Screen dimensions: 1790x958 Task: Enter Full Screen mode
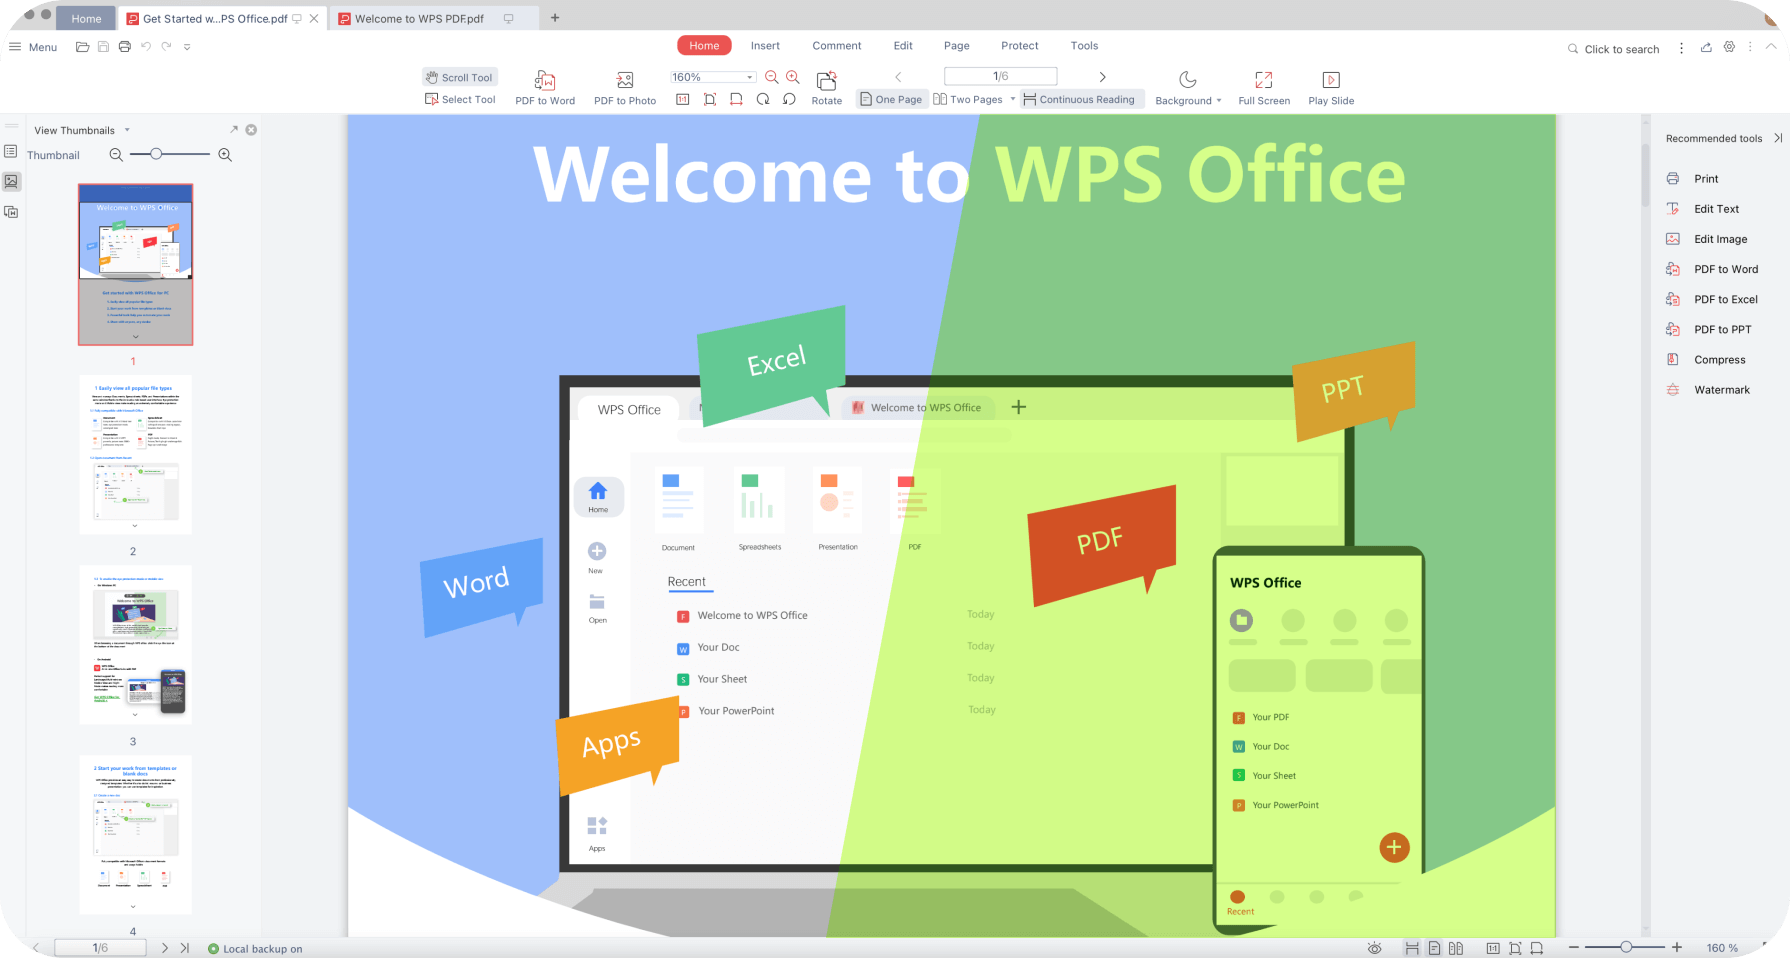[x=1264, y=81]
